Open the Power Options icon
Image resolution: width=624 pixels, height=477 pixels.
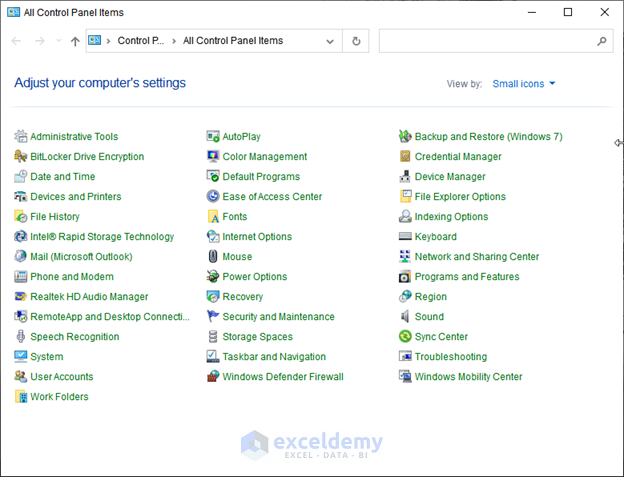[x=213, y=277]
